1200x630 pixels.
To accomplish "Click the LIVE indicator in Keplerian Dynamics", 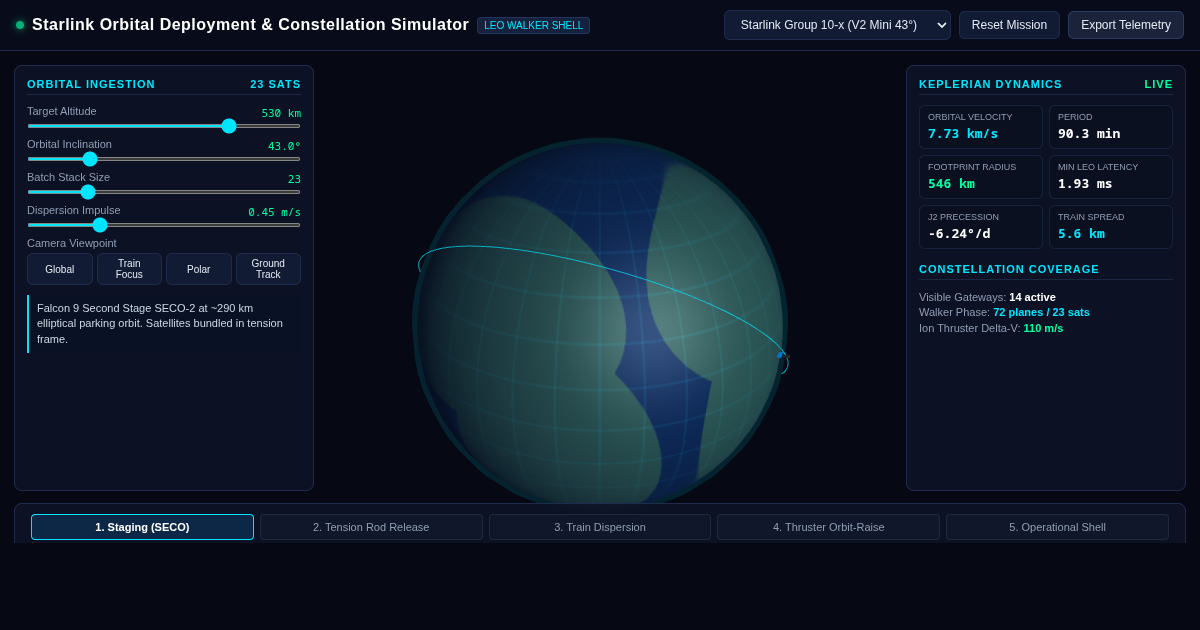I will [1159, 84].
